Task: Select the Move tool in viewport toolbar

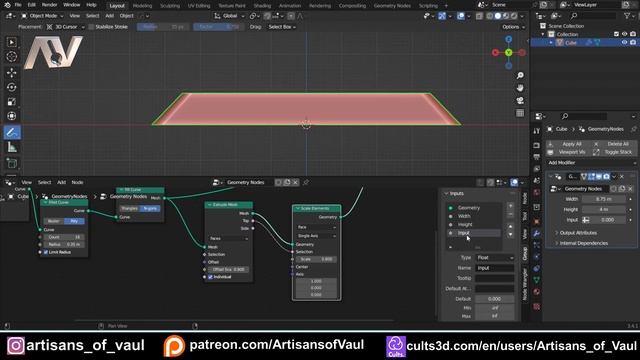Action: [12, 73]
